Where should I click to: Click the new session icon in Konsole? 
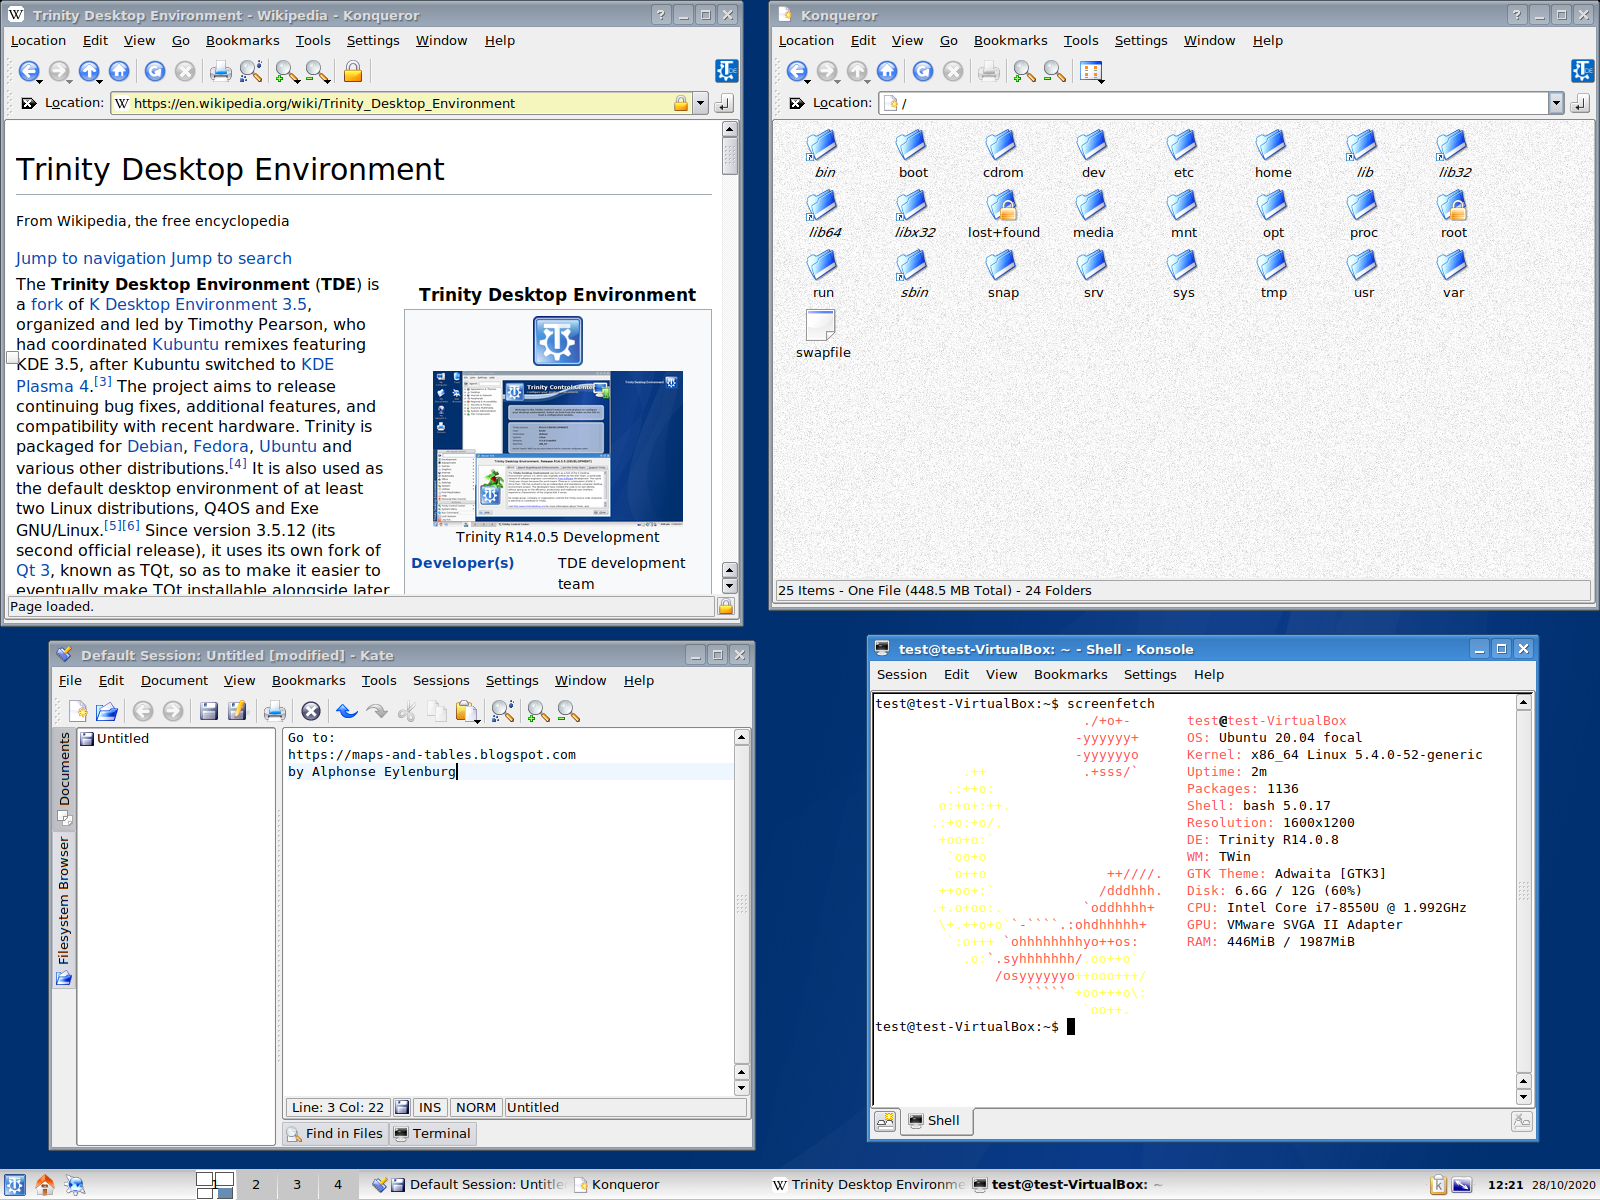click(x=885, y=1121)
